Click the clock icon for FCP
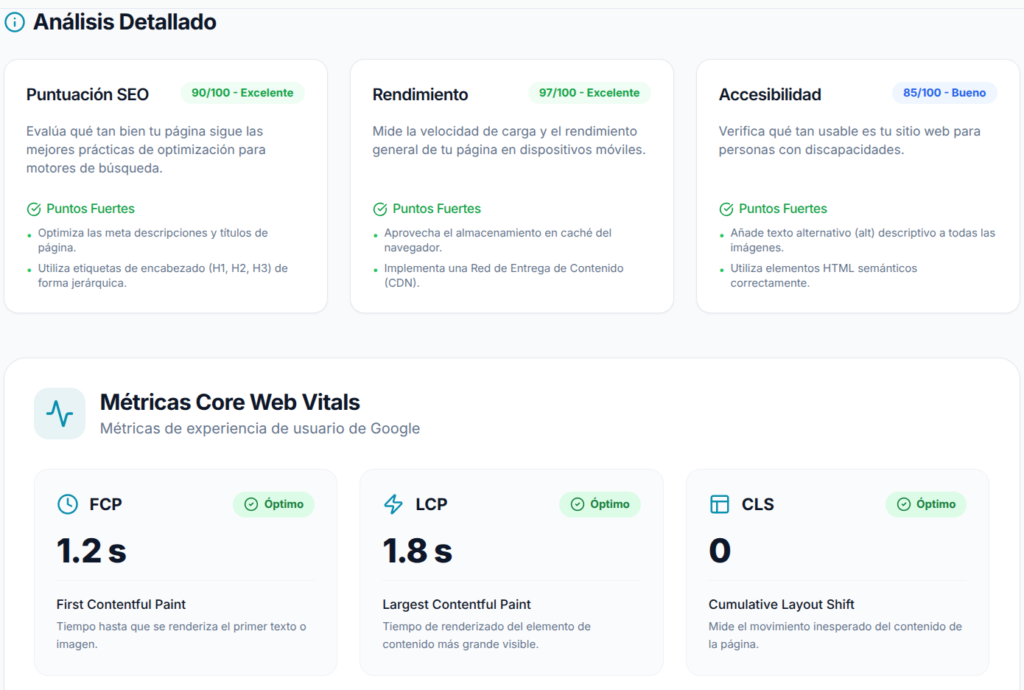This screenshot has height=690, width=1024. coord(67,504)
